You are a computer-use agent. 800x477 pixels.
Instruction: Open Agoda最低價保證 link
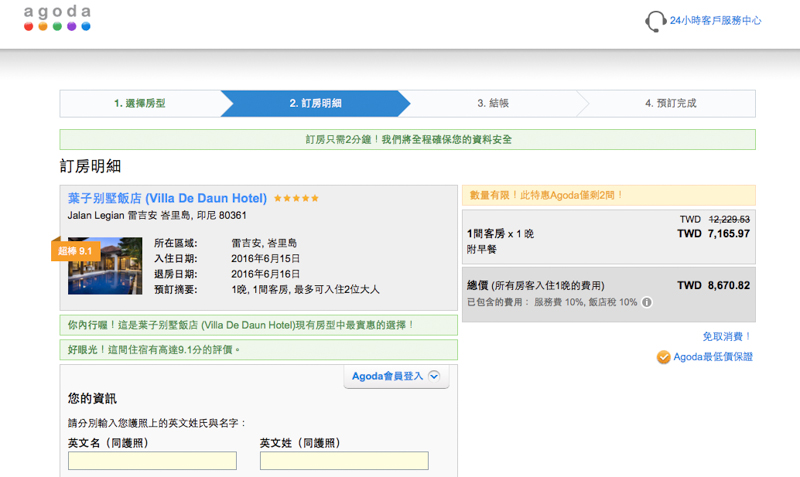[713, 357]
